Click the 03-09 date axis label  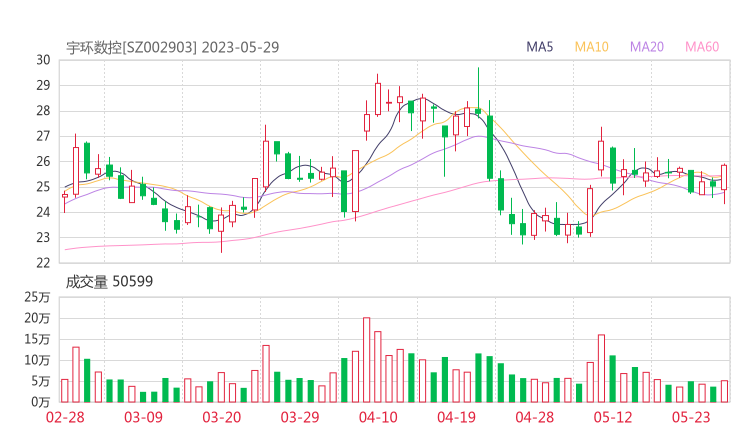click(x=143, y=417)
